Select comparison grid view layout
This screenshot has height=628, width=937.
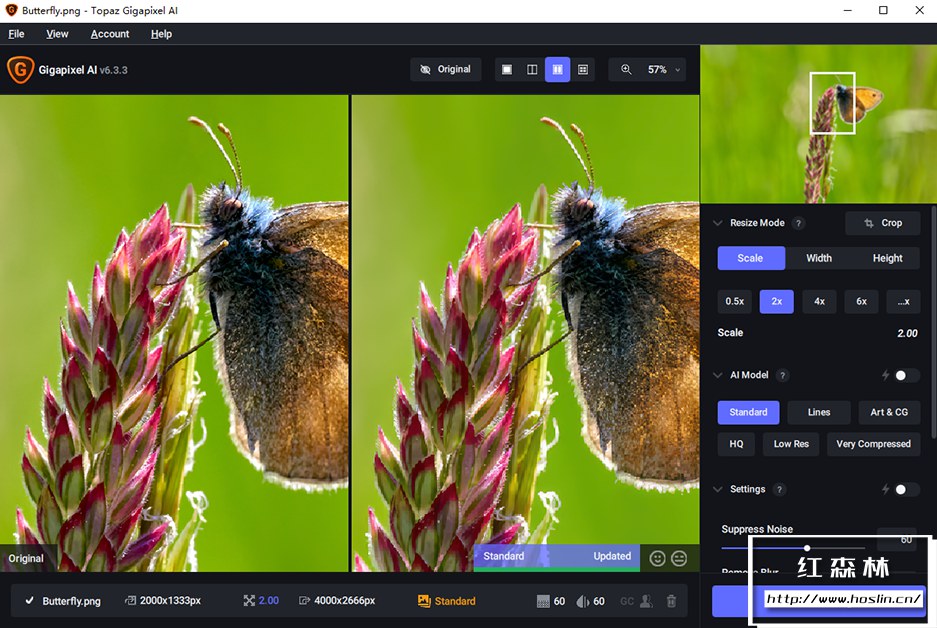pos(583,70)
